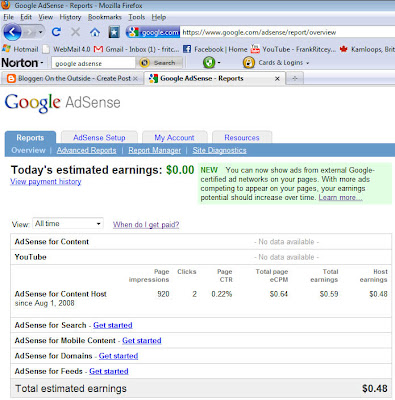Open the View menu
The height and width of the screenshot is (400, 395).
(x=45, y=17)
